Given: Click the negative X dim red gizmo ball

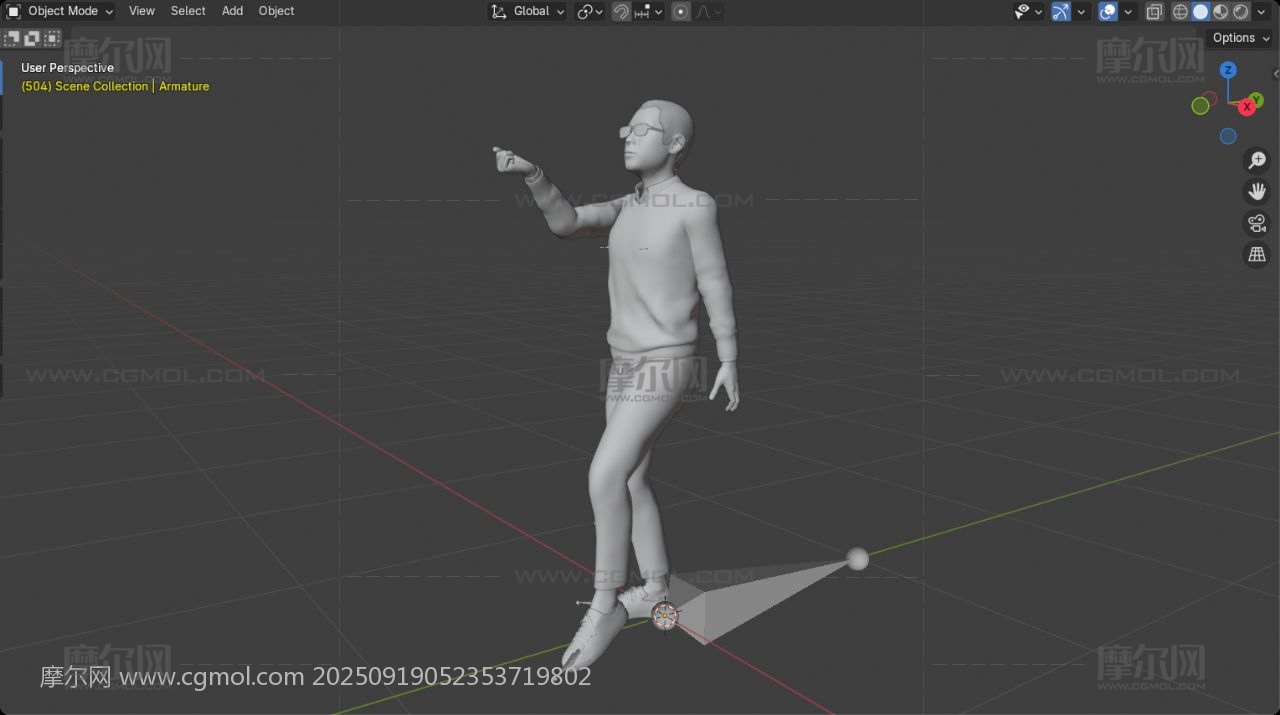Looking at the screenshot, I should click(x=1210, y=98).
